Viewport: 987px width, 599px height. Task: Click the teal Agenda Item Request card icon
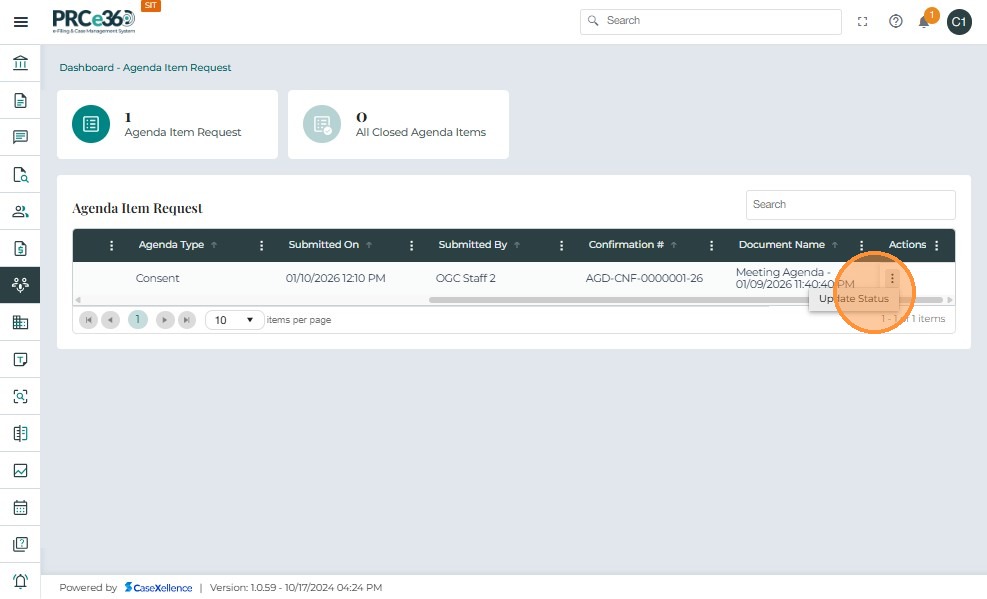pos(91,124)
